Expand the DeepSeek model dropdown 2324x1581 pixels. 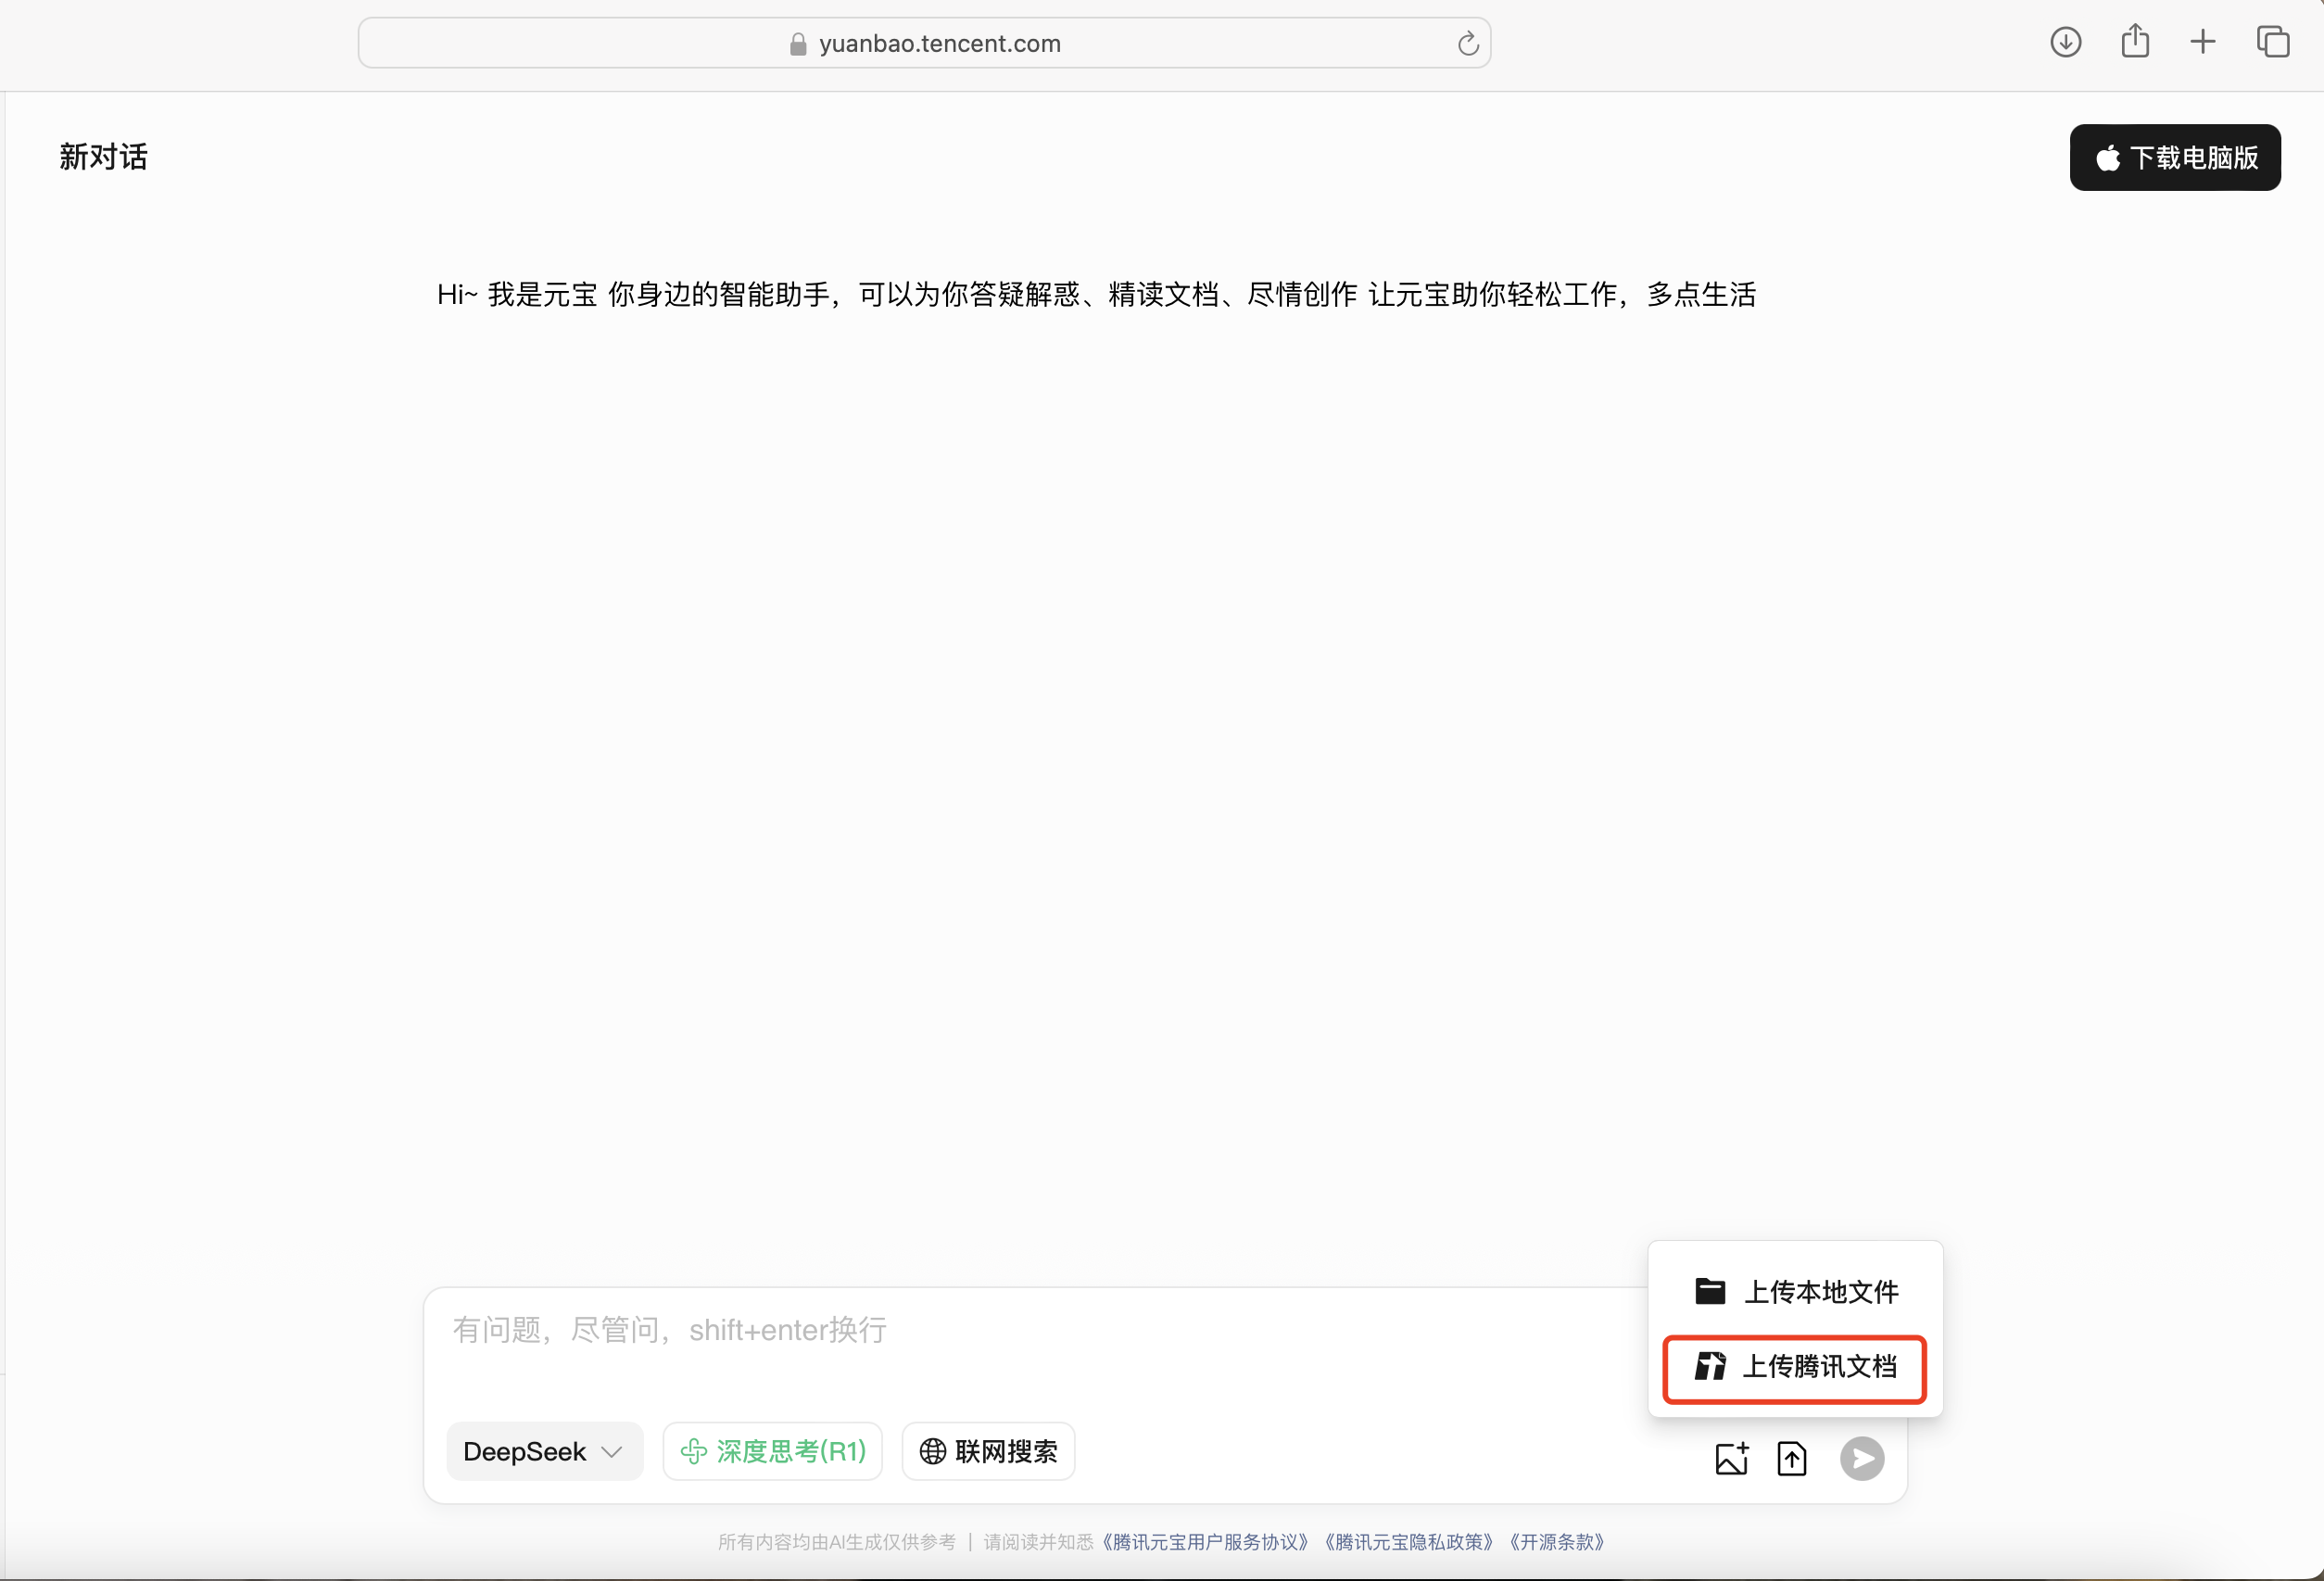tap(543, 1451)
